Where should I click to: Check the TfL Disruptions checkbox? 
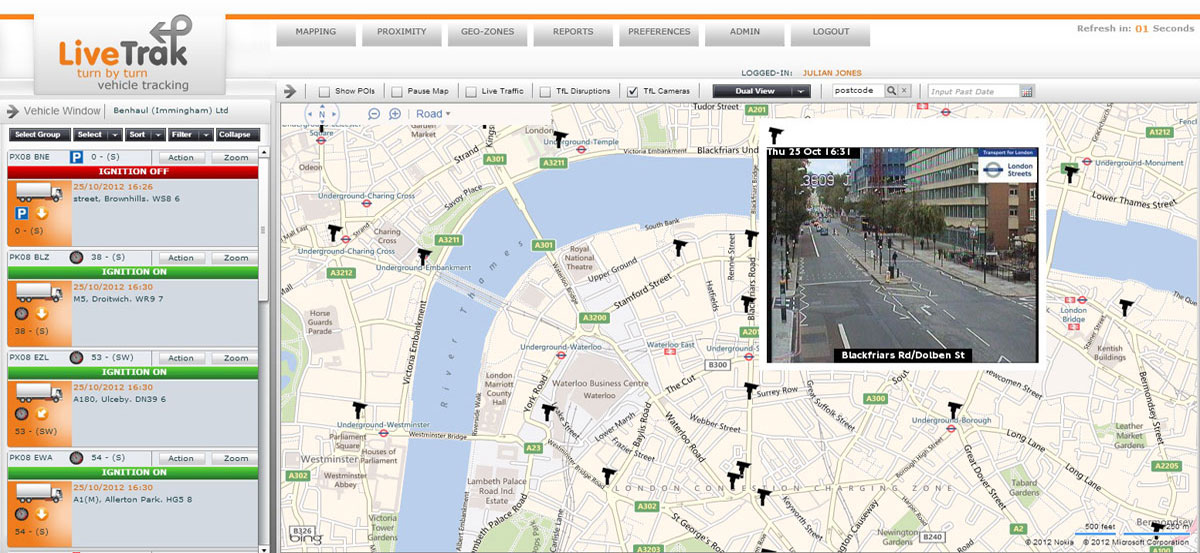tap(545, 91)
